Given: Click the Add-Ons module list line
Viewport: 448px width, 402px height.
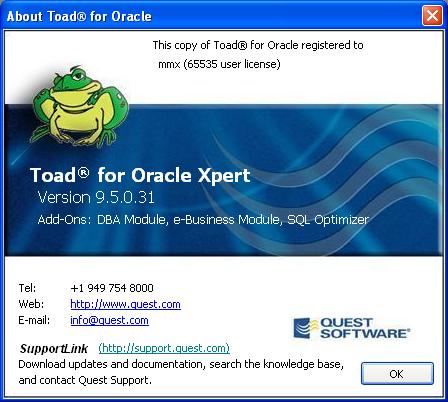Looking at the screenshot, I should (203, 220).
